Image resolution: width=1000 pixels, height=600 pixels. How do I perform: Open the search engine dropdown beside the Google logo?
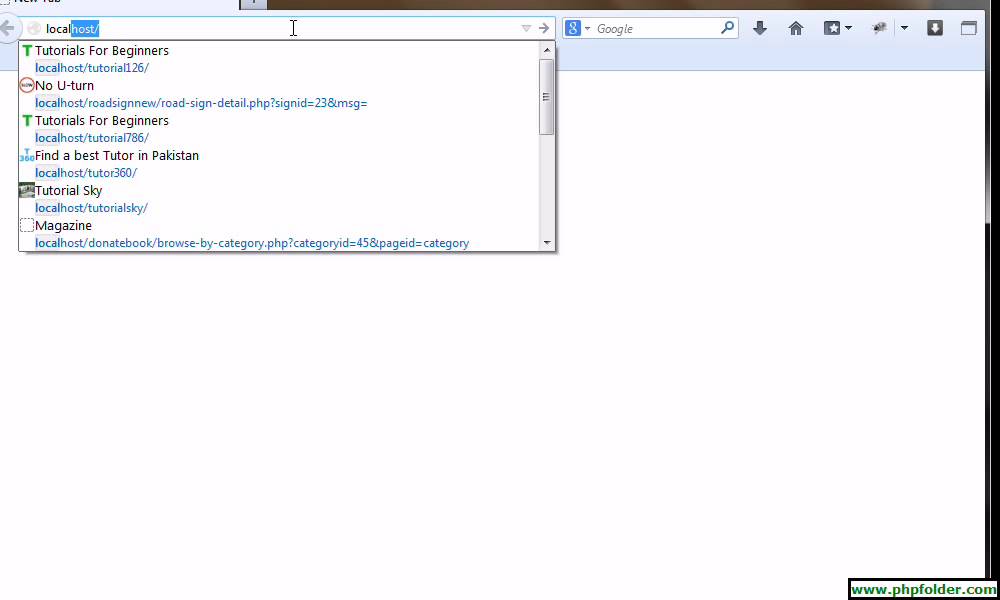(587, 27)
